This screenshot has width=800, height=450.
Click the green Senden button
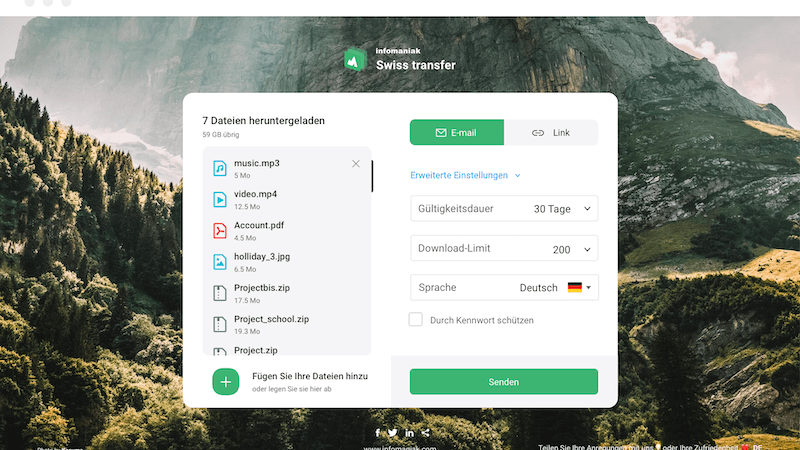504,382
